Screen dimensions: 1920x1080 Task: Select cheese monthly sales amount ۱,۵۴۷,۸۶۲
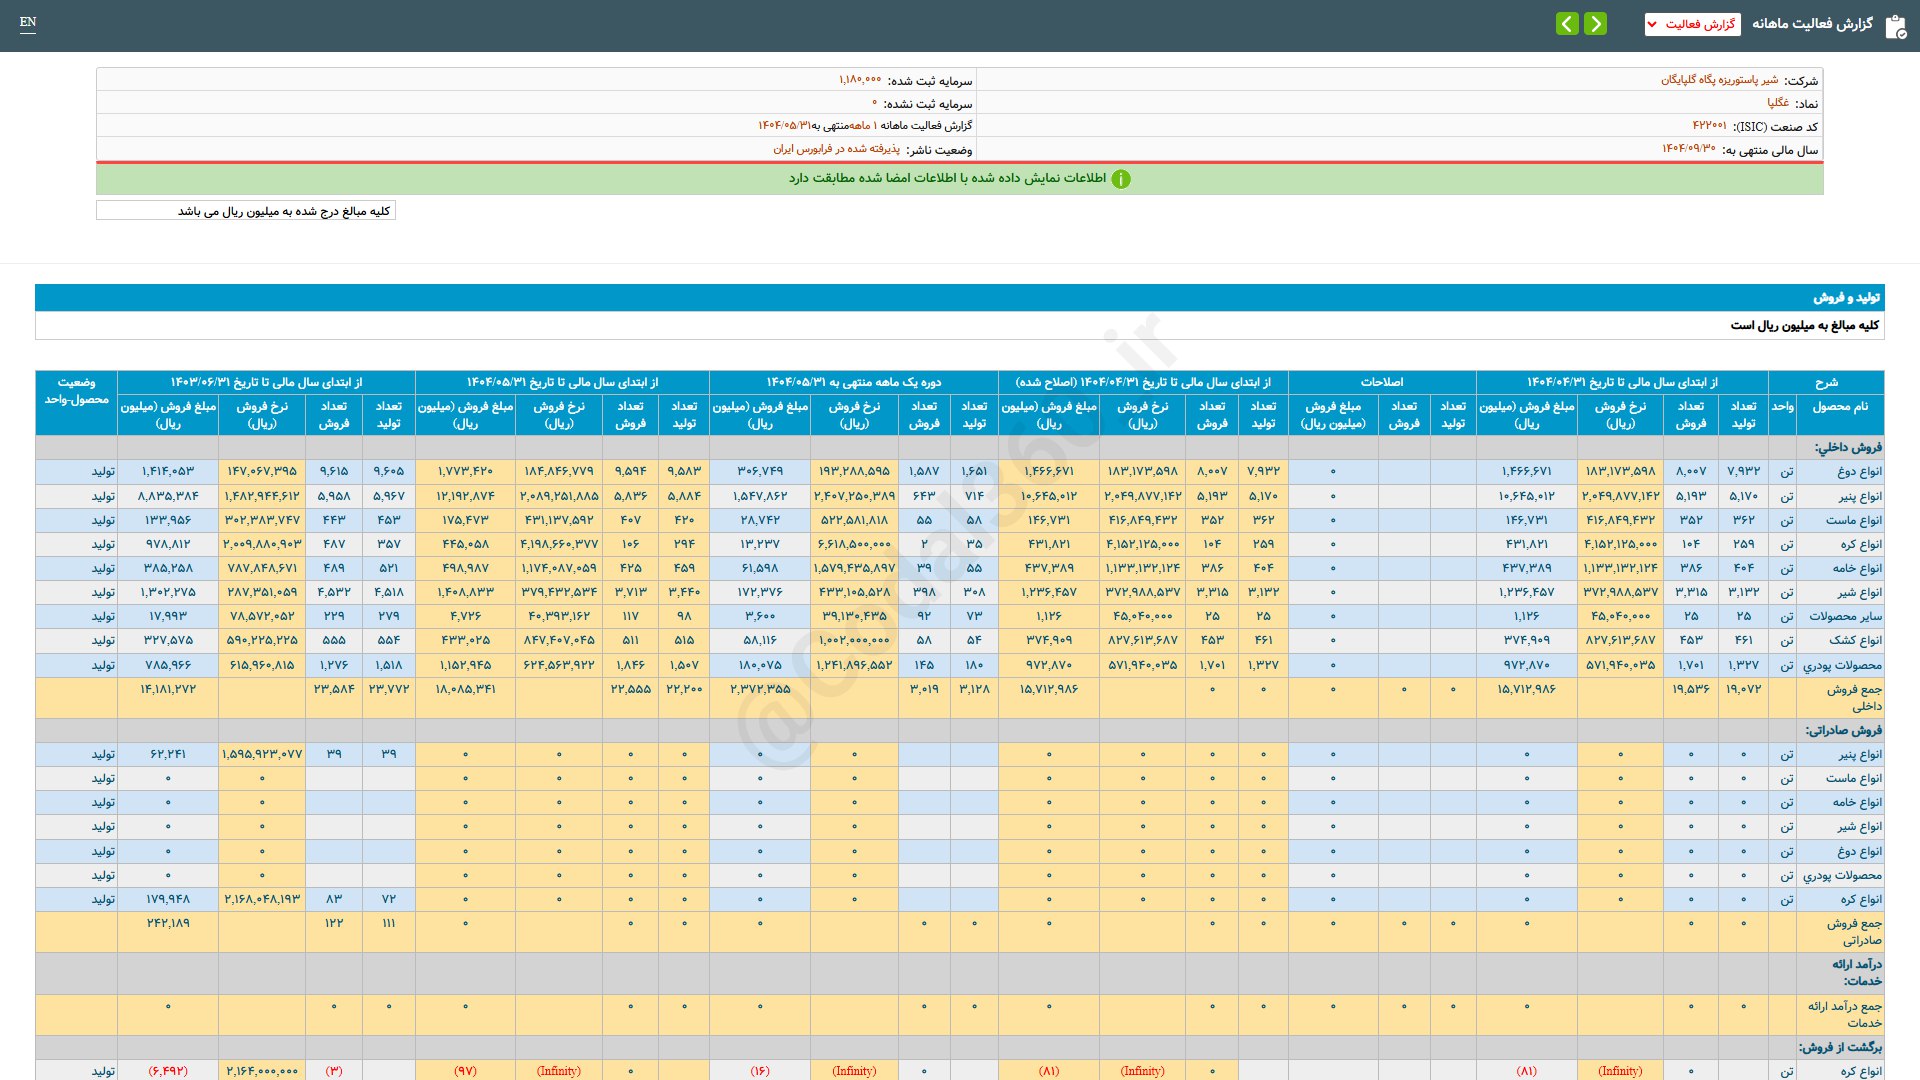760,496
